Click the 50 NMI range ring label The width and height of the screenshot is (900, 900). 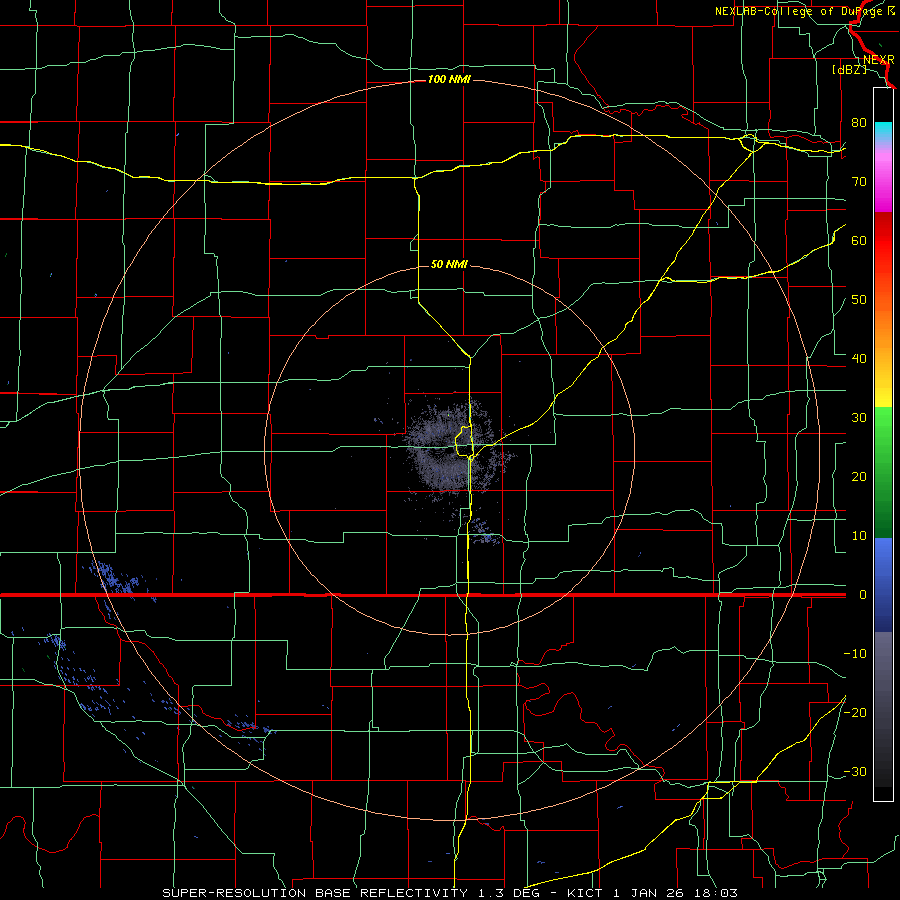tap(449, 264)
